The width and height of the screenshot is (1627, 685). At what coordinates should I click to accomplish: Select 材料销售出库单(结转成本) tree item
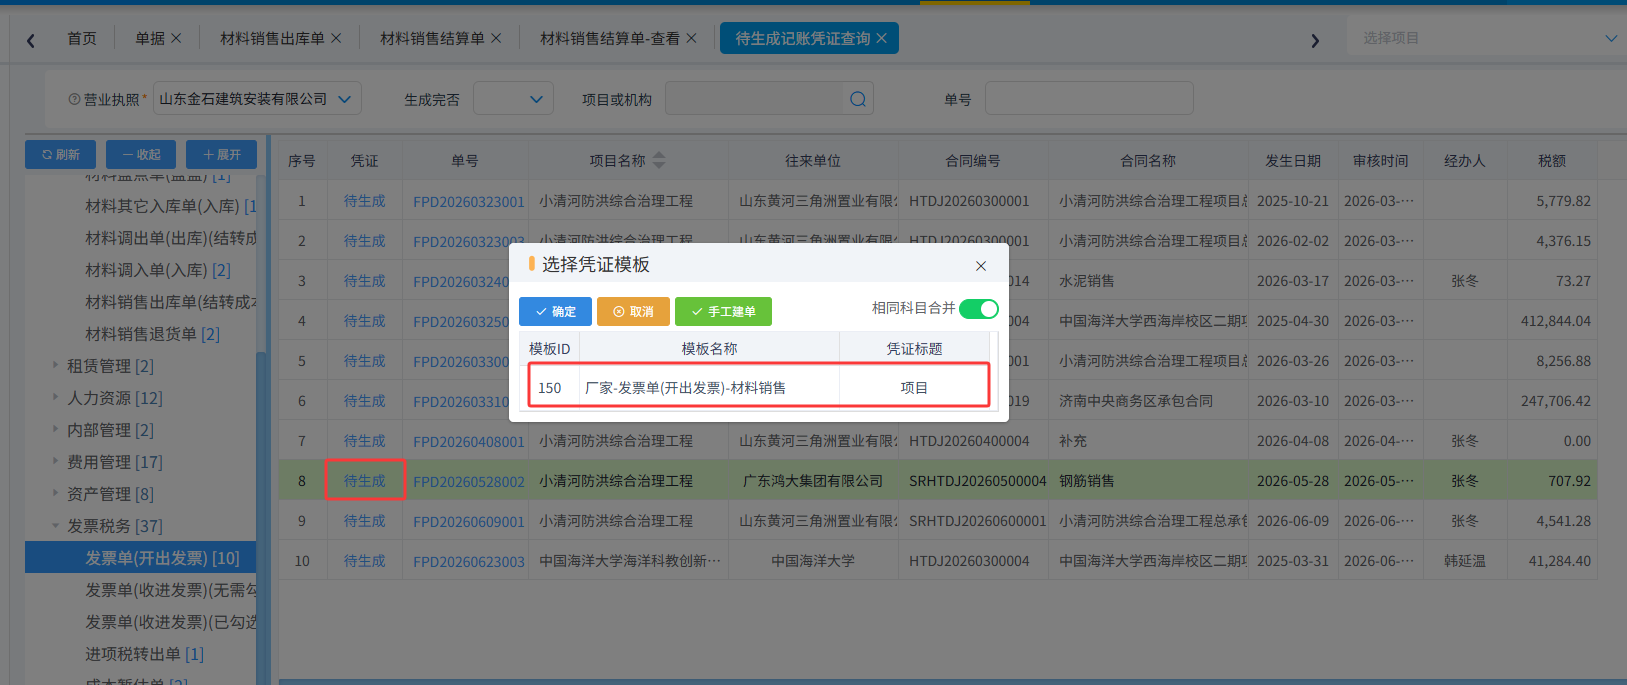coord(170,301)
